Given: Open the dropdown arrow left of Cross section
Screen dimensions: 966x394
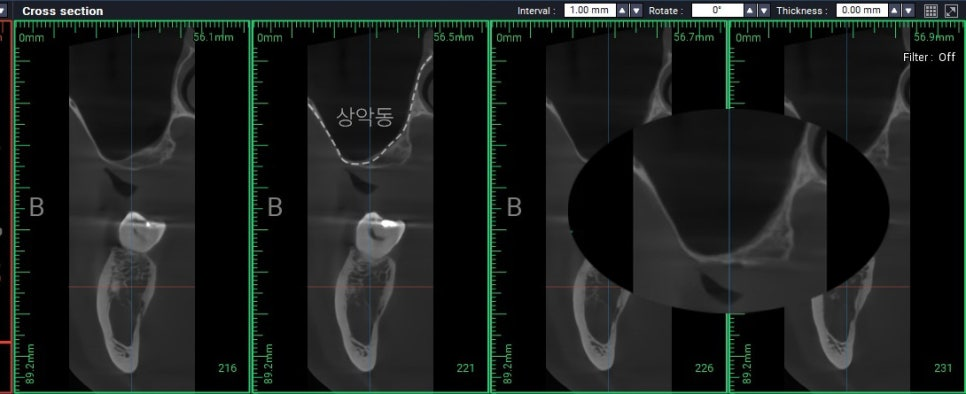Looking at the screenshot, I should point(3,10).
